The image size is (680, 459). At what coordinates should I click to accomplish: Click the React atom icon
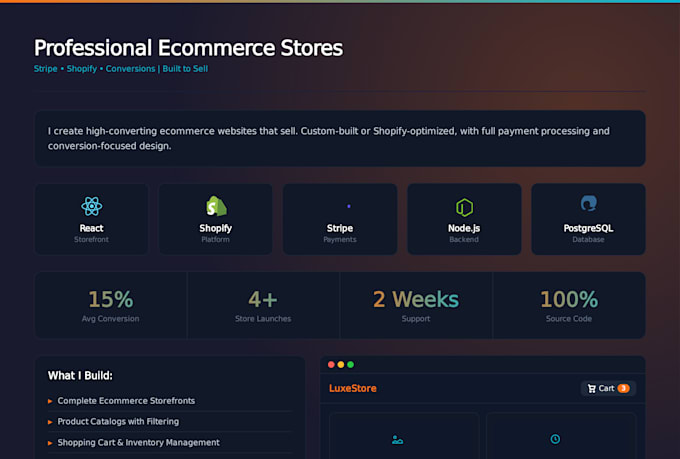[92, 206]
